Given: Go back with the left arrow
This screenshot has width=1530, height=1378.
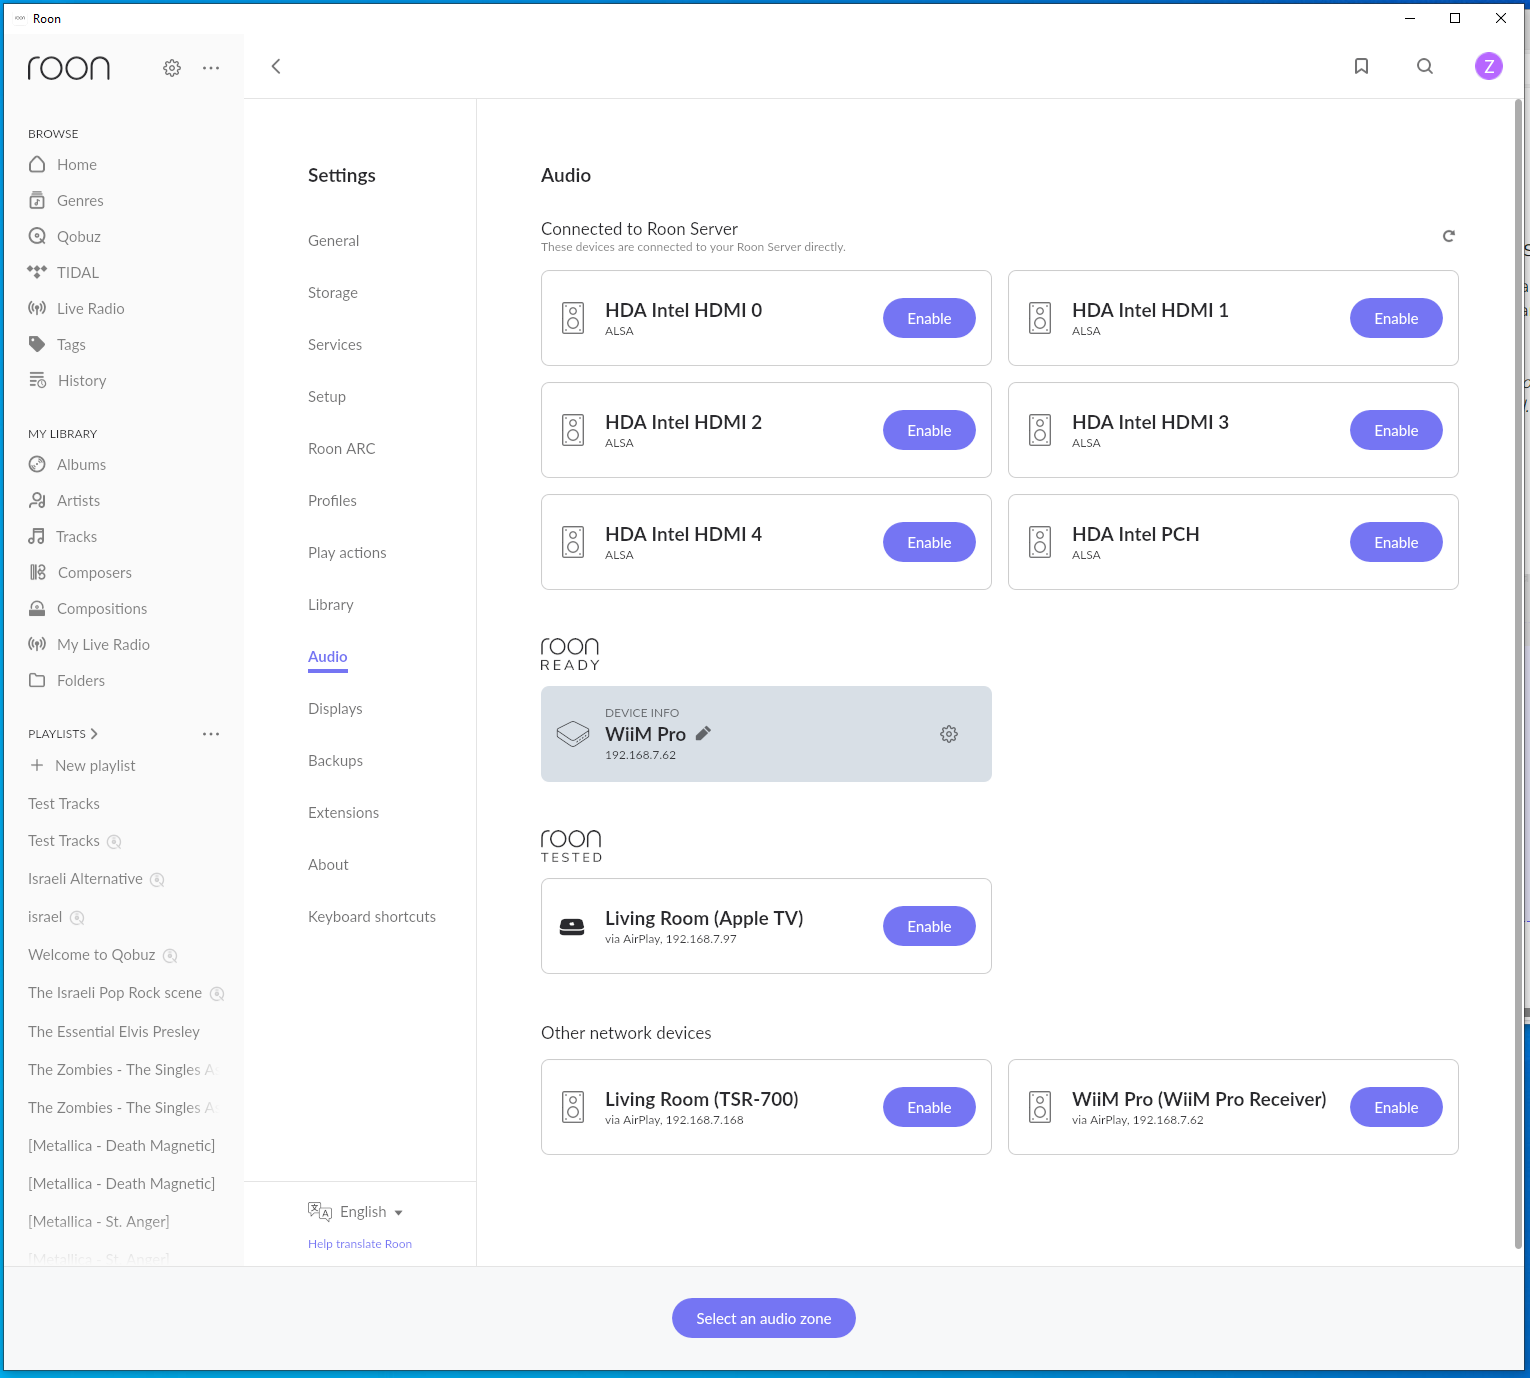Looking at the screenshot, I should (276, 66).
